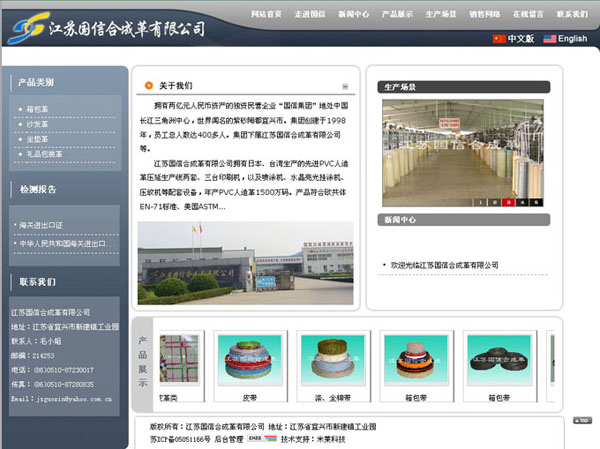The image size is (600, 449).
Task: Open 产品展示 in the top navigation
Action: [x=397, y=14]
